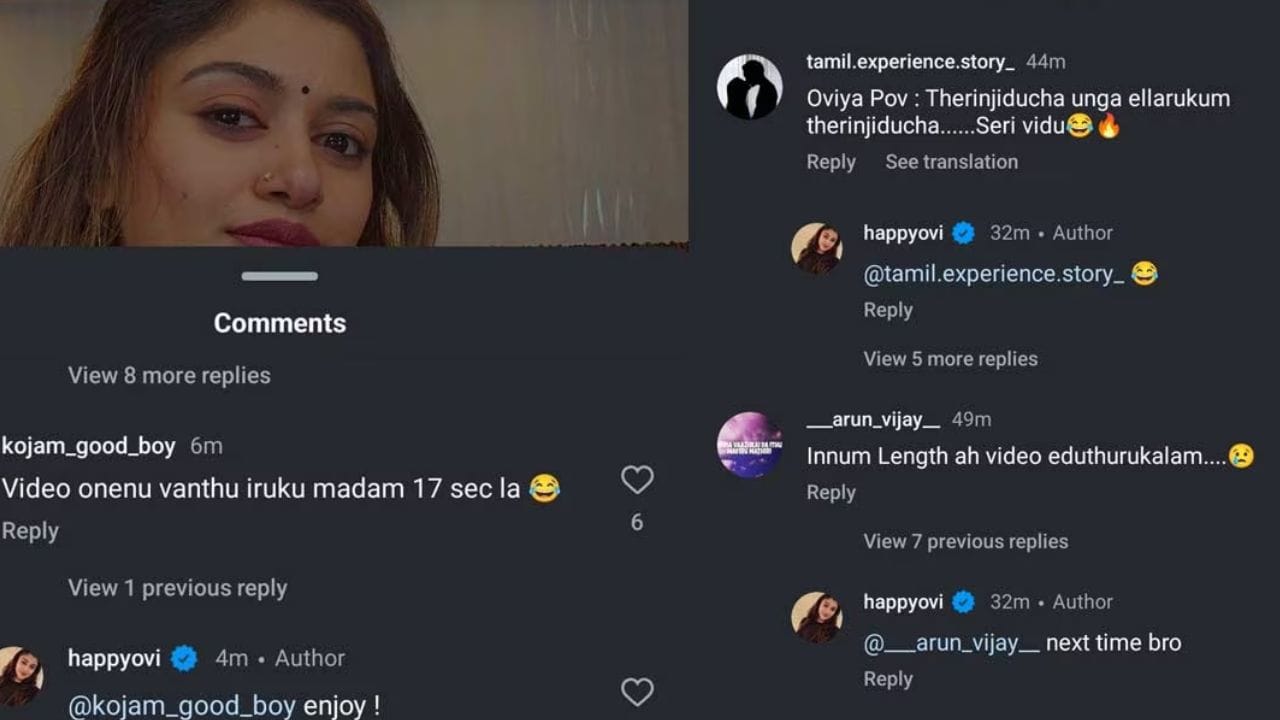
Task: Toggle the heart on happyovi's enjoy reply
Action: [637, 692]
